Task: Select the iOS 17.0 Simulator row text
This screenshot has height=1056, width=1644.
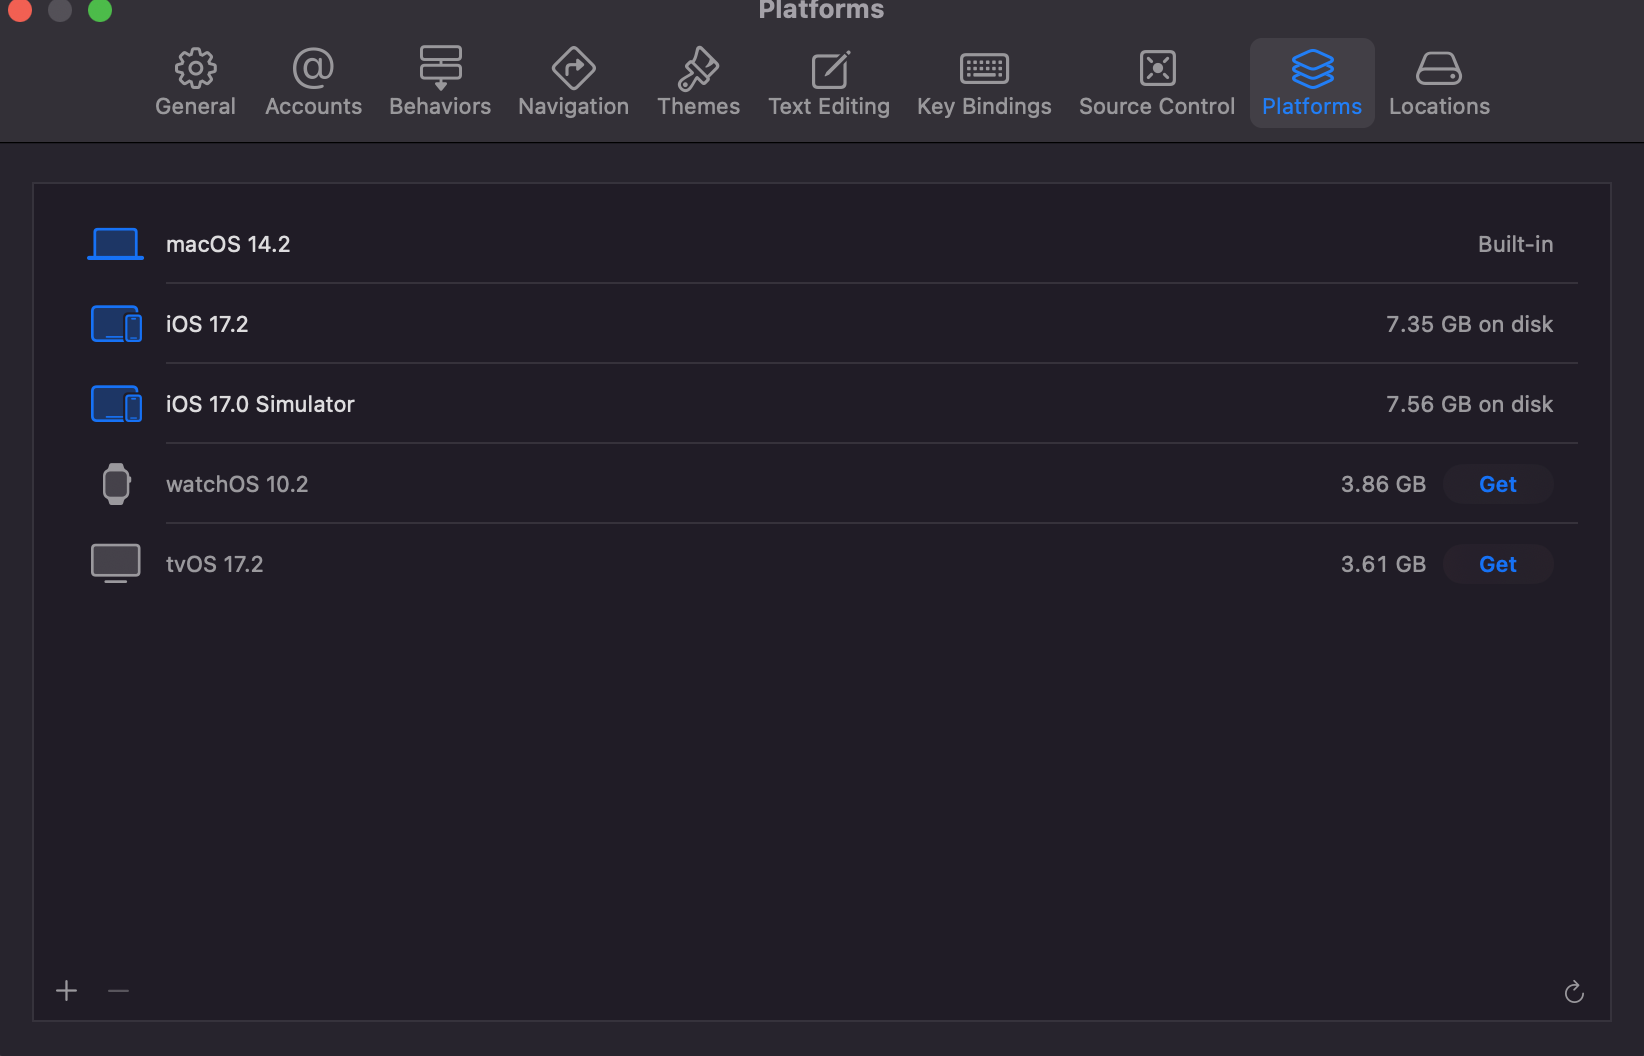Action: pyautogui.click(x=260, y=404)
